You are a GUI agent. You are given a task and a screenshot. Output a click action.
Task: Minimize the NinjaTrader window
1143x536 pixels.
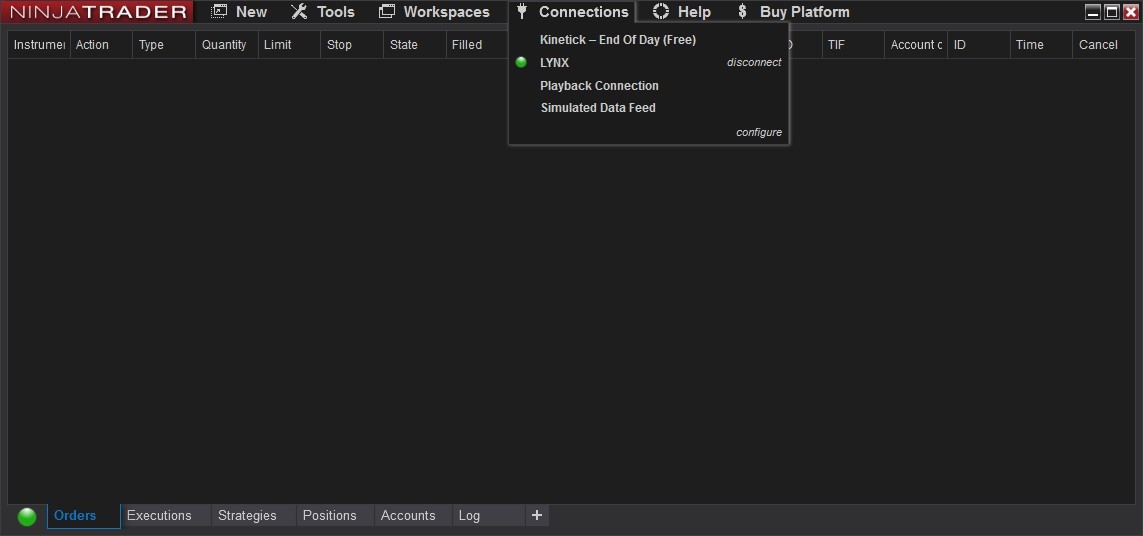coord(1093,12)
